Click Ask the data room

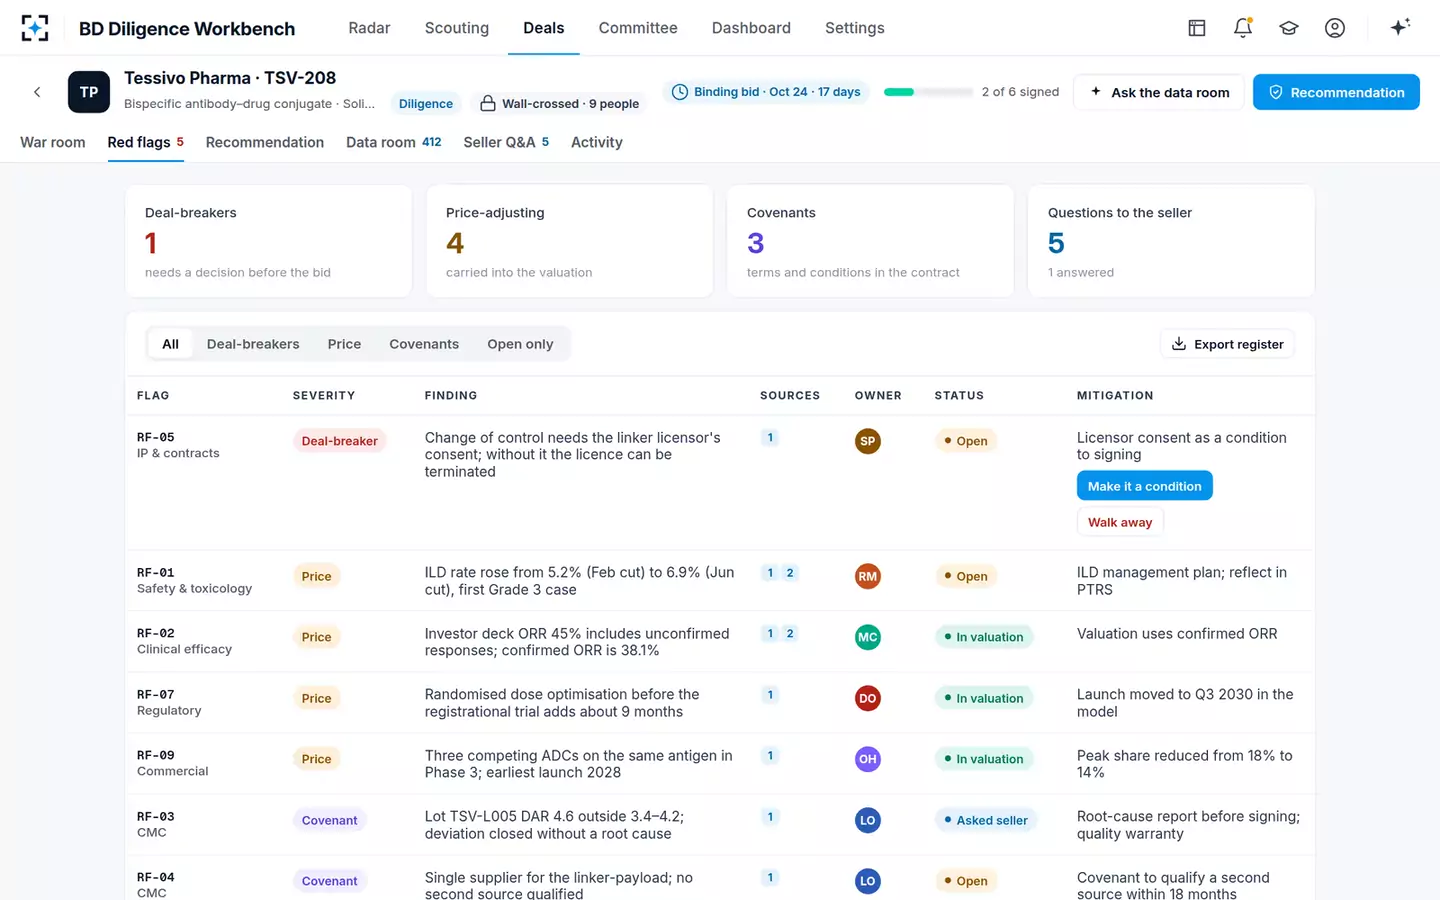click(1159, 92)
